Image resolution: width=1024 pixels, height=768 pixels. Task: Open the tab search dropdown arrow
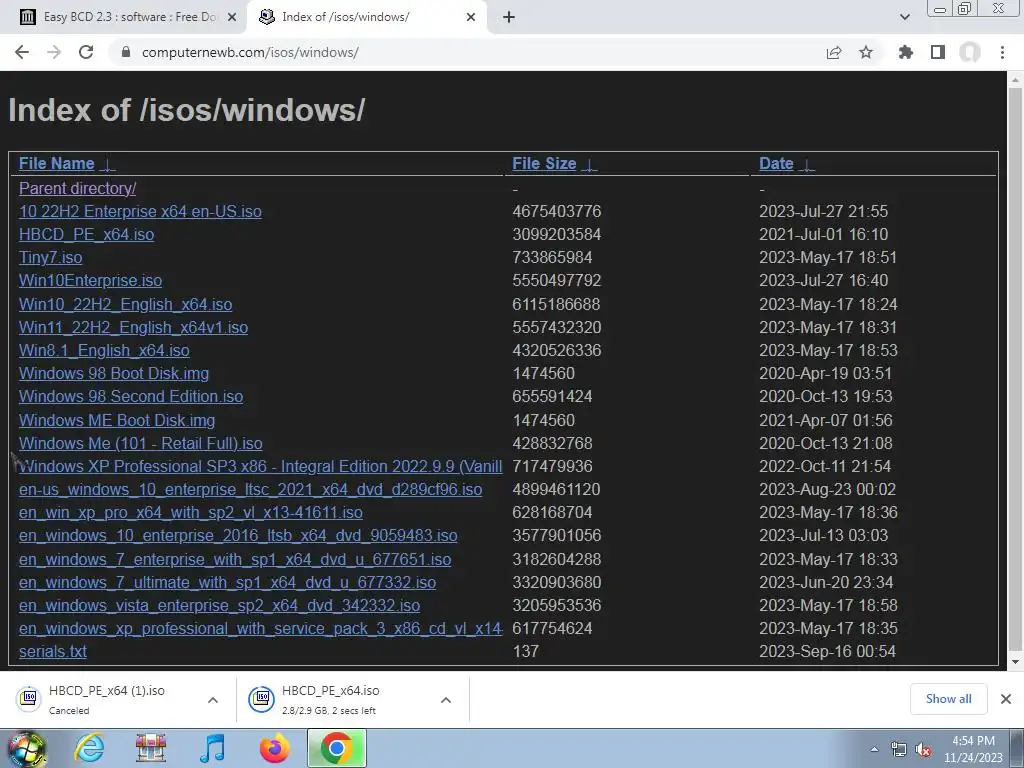coord(904,17)
